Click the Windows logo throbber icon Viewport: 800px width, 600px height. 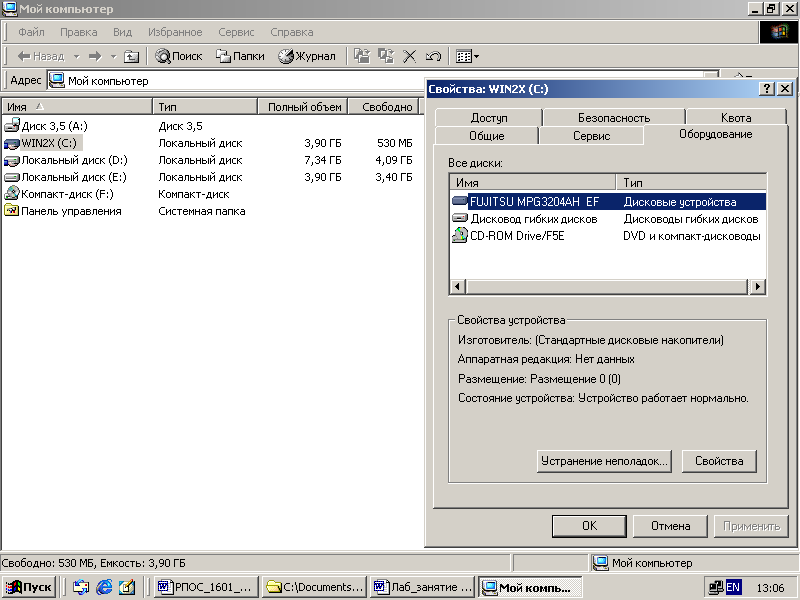point(779,32)
